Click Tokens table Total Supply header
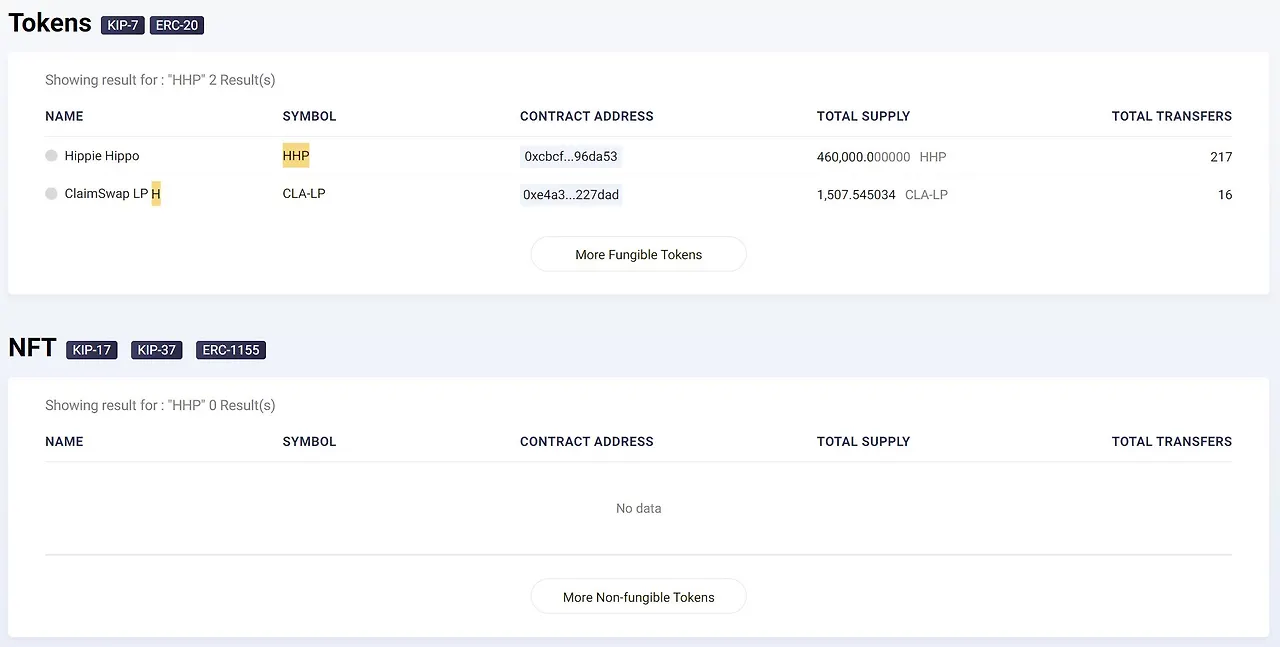Screen dimensions: 1280x647 click(863, 116)
